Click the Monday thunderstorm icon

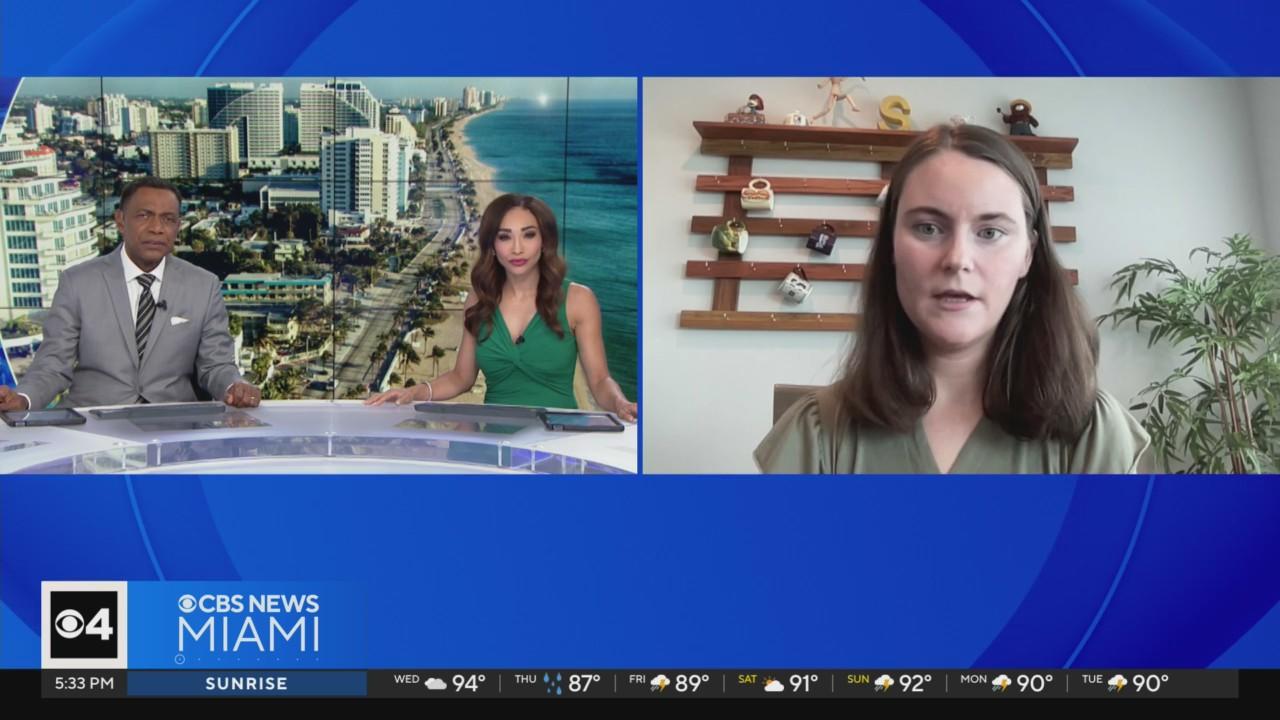pyautogui.click(x=1002, y=684)
